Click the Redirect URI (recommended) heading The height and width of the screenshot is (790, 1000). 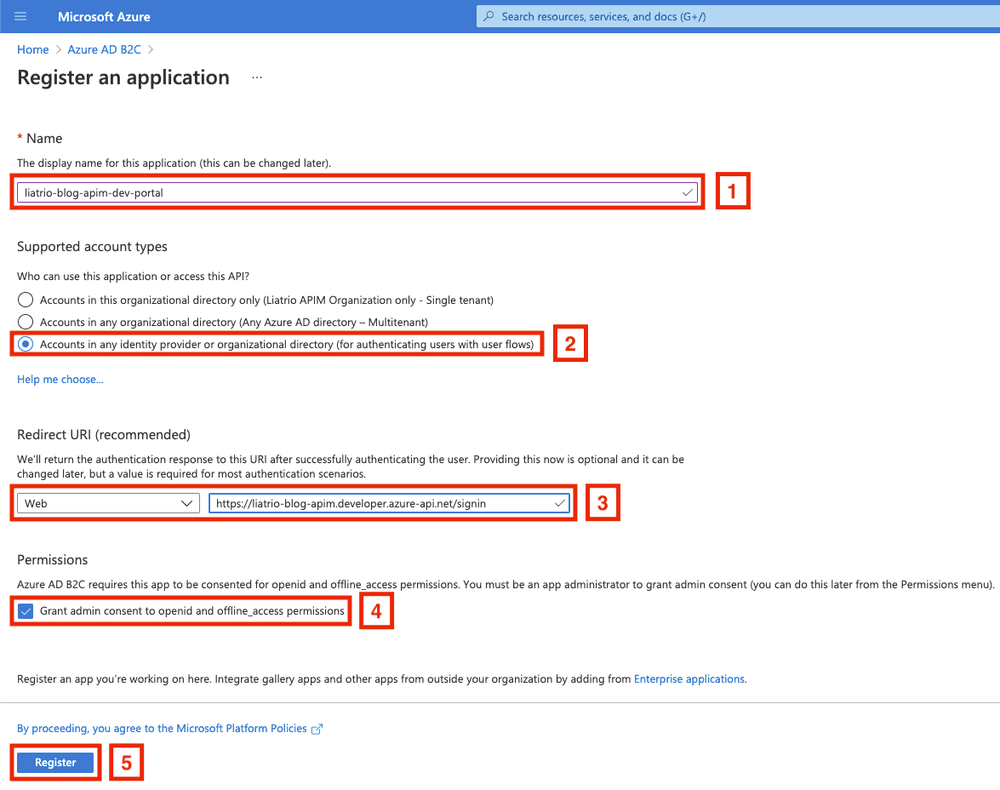tap(103, 435)
